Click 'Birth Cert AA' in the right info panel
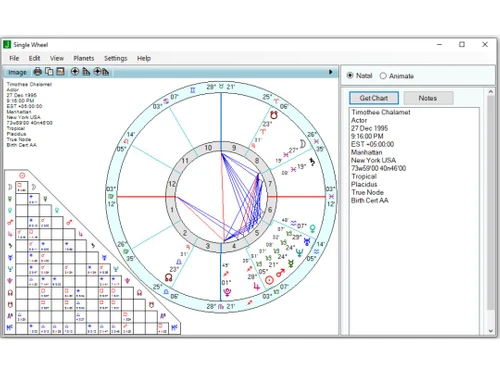Viewport: 500px width, 375px height. pos(370,200)
